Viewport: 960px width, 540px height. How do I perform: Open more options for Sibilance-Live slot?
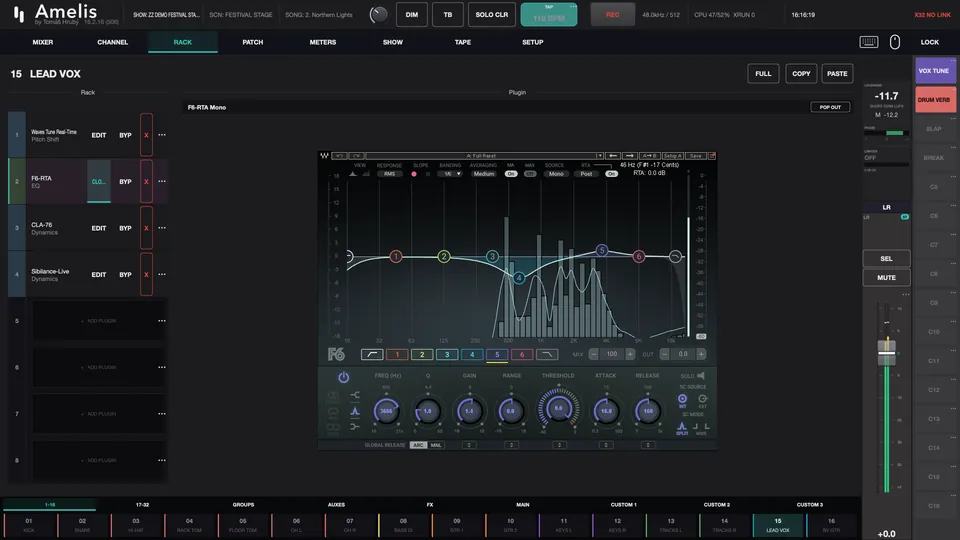162,274
